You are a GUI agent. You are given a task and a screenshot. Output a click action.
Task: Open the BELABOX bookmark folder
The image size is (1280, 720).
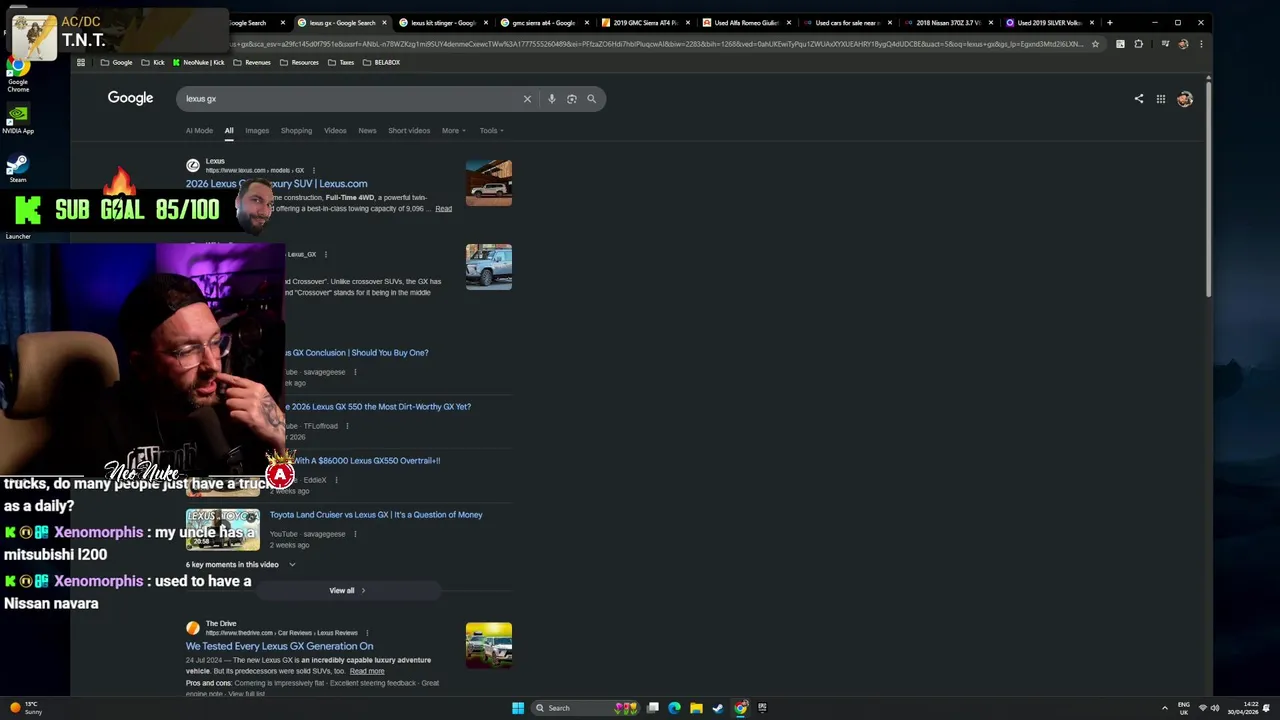coord(381,62)
